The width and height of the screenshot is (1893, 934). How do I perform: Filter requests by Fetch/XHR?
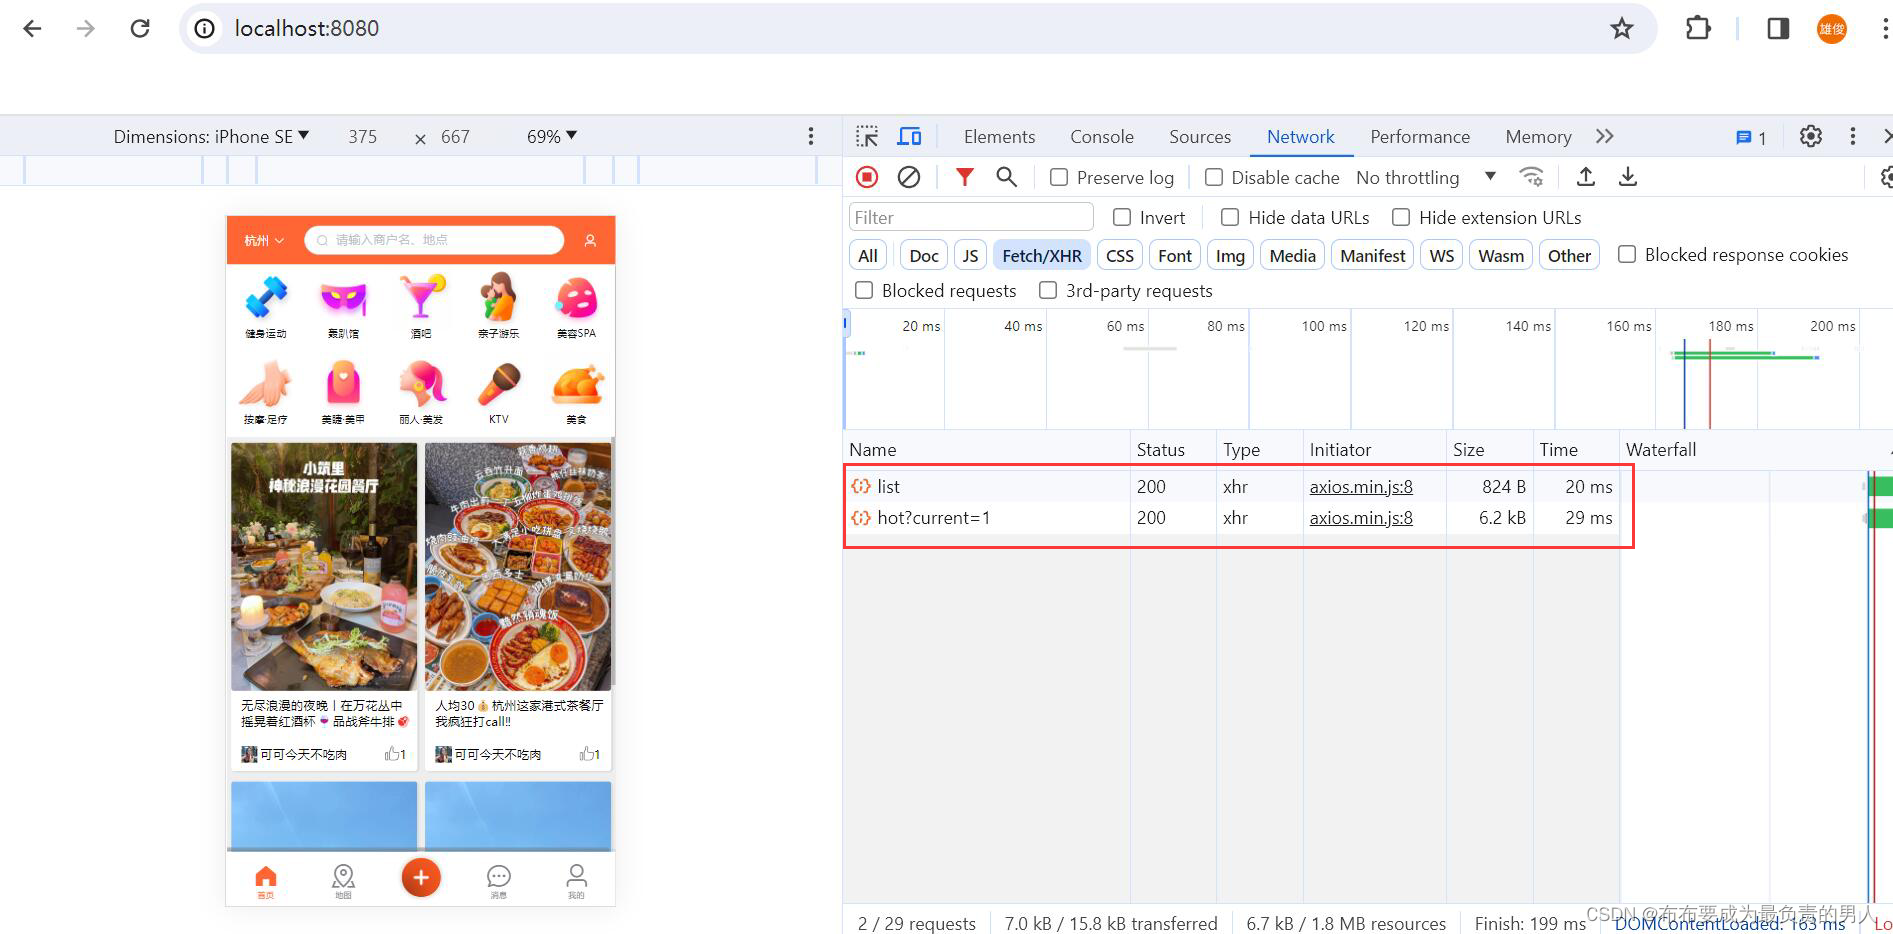pyautogui.click(x=1042, y=255)
